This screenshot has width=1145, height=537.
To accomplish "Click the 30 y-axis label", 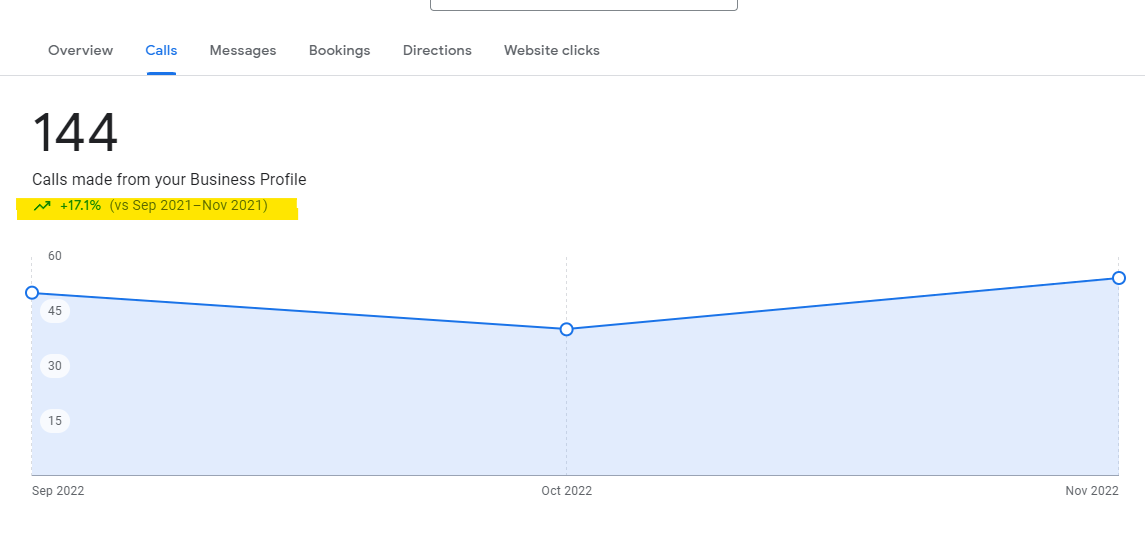I will coord(54,366).
